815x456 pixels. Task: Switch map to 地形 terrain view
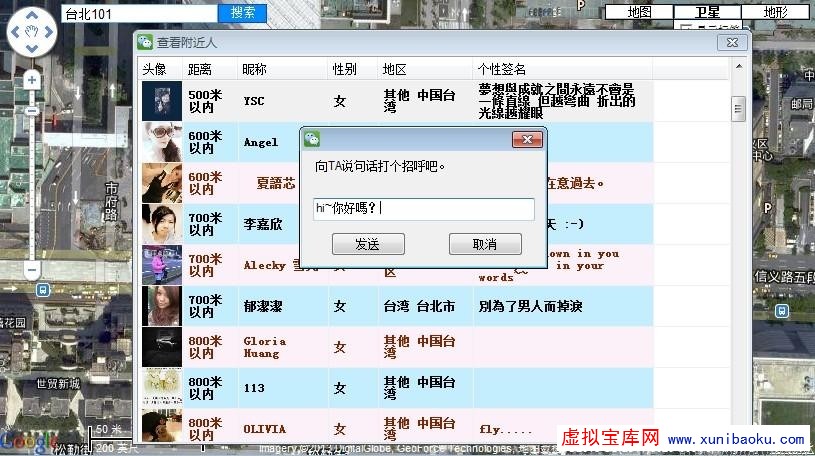[775, 13]
